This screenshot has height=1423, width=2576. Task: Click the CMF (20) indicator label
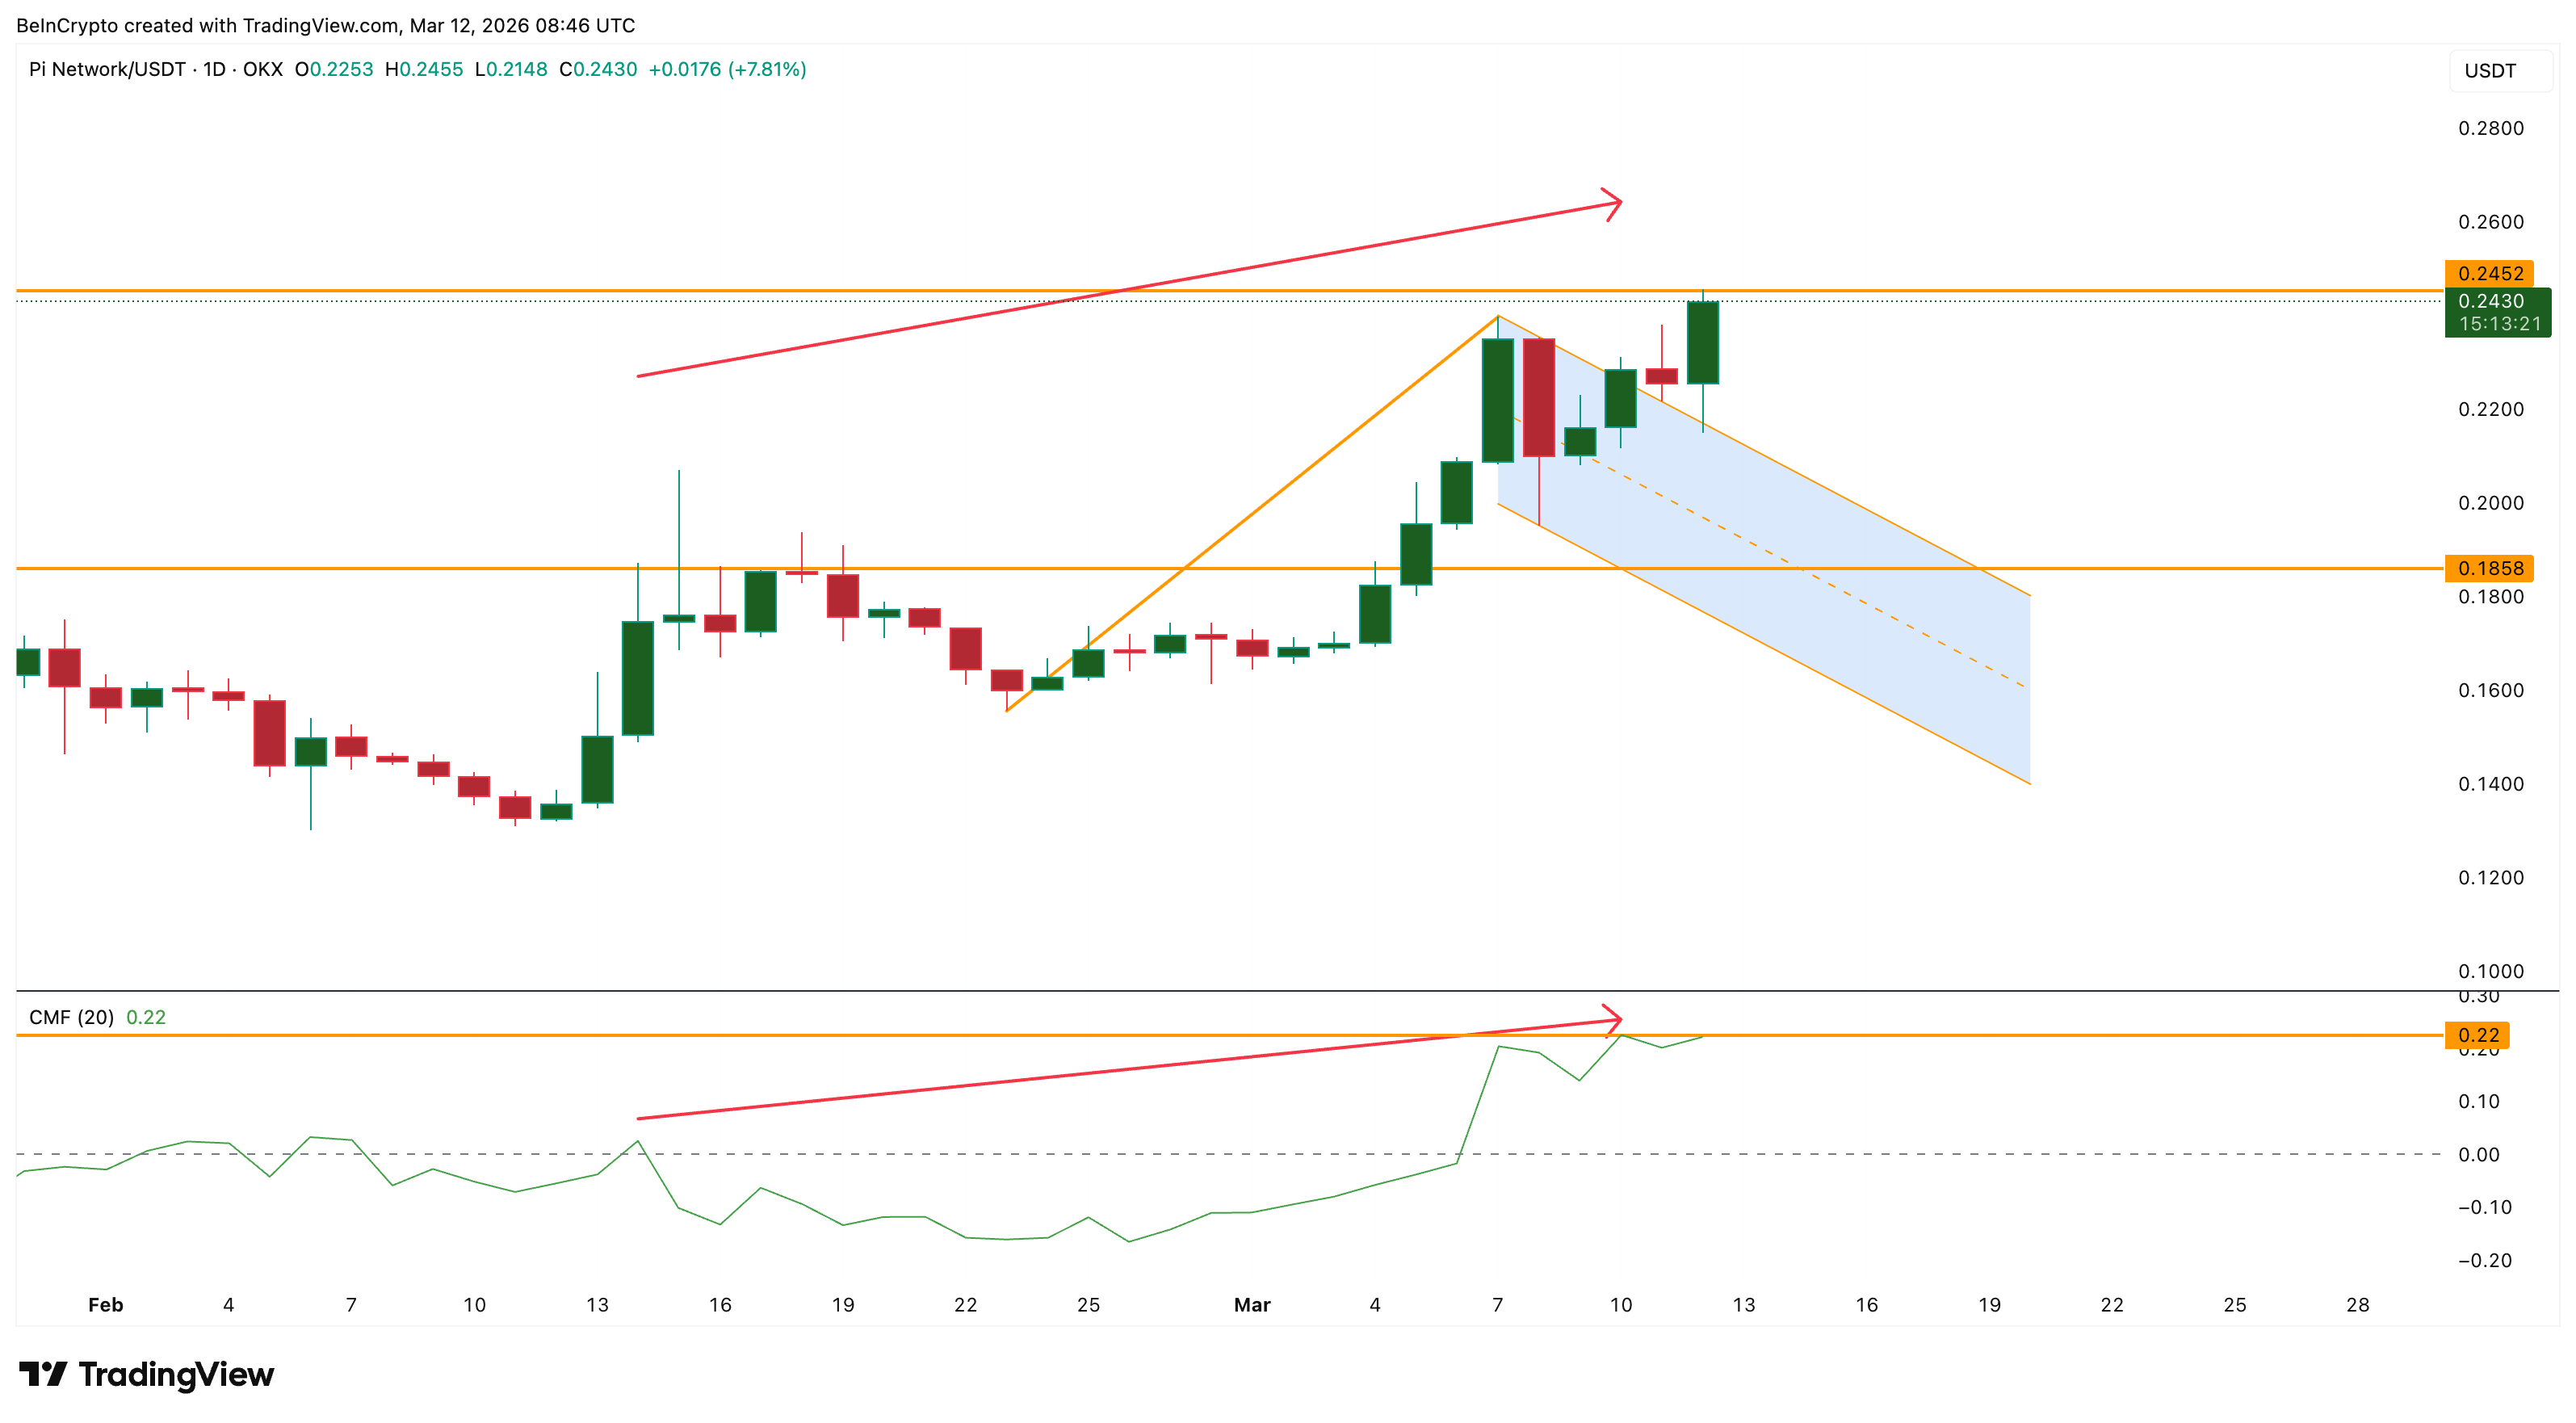[71, 1017]
